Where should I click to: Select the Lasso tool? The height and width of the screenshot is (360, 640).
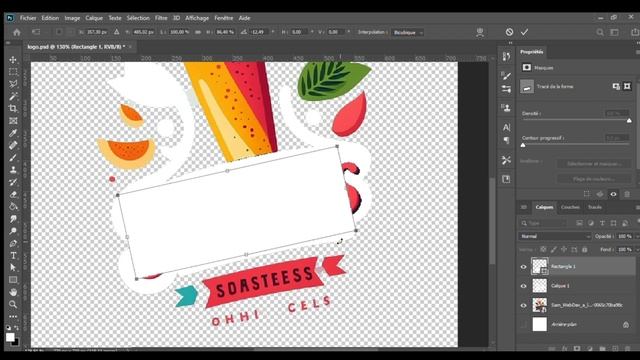[x=13, y=84]
